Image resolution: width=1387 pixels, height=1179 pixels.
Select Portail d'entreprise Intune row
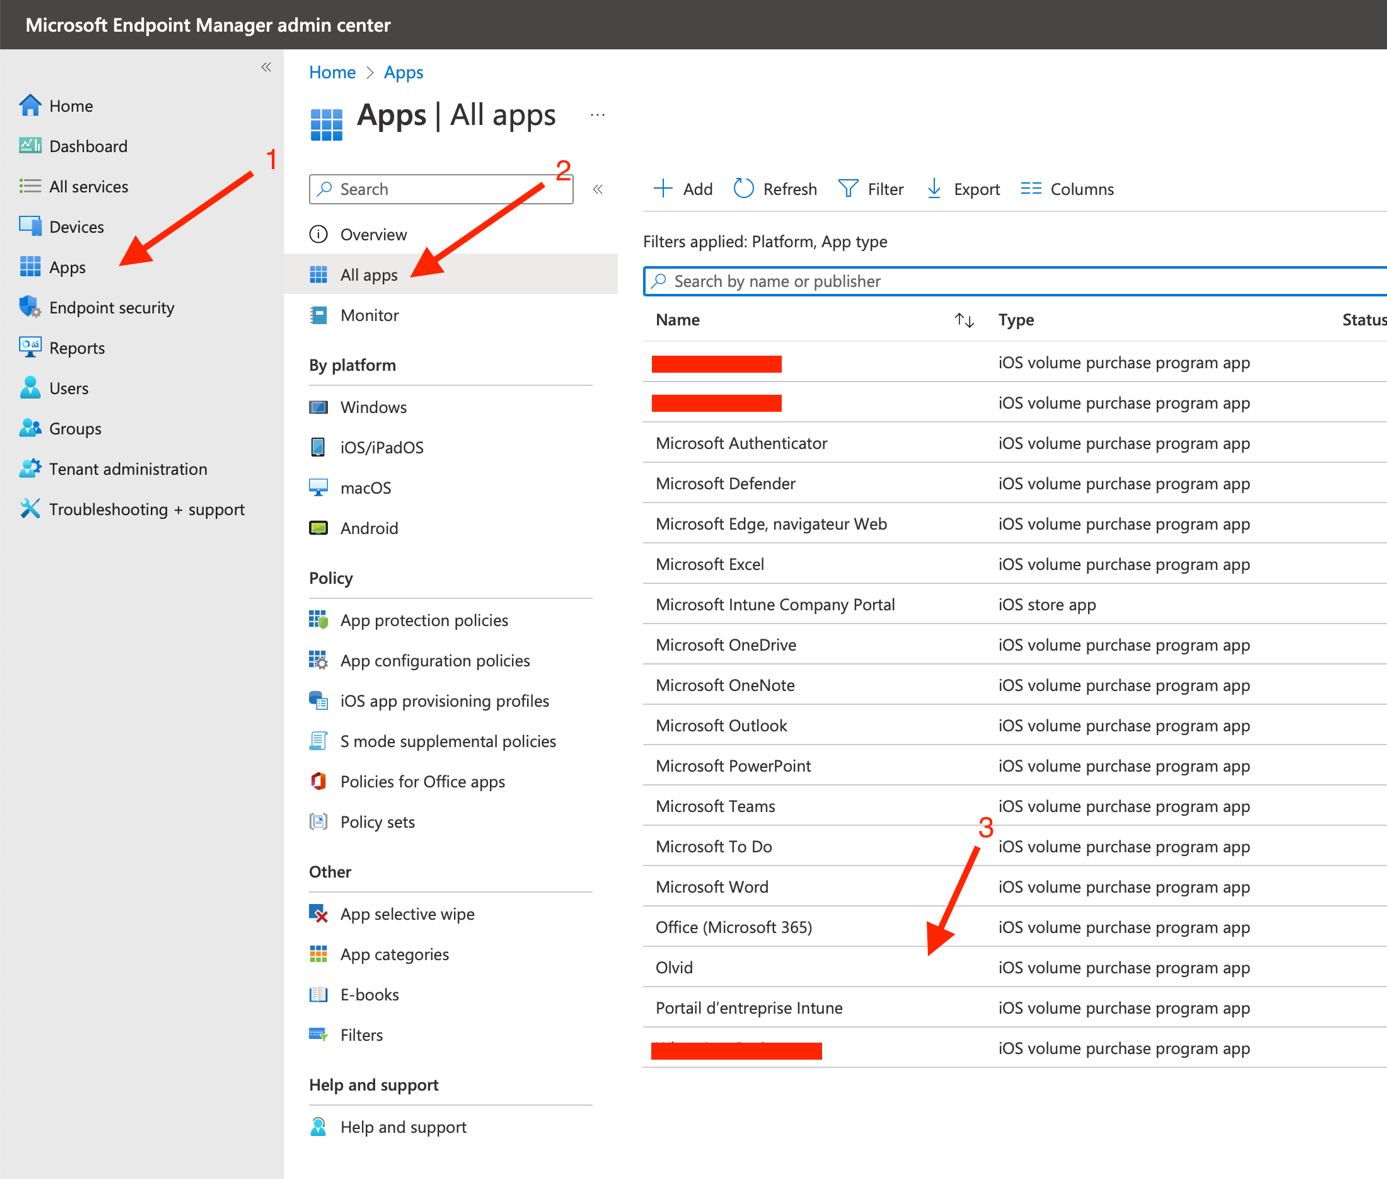click(1015, 1008)
